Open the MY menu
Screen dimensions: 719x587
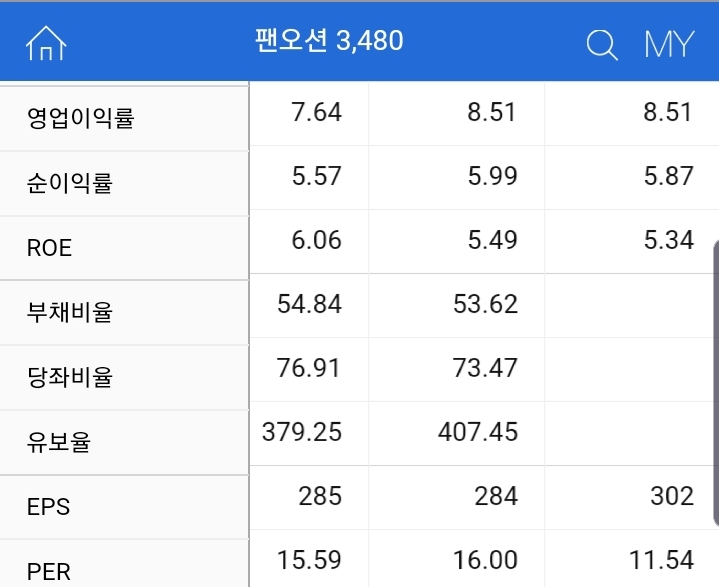click(x=669, y=44)
